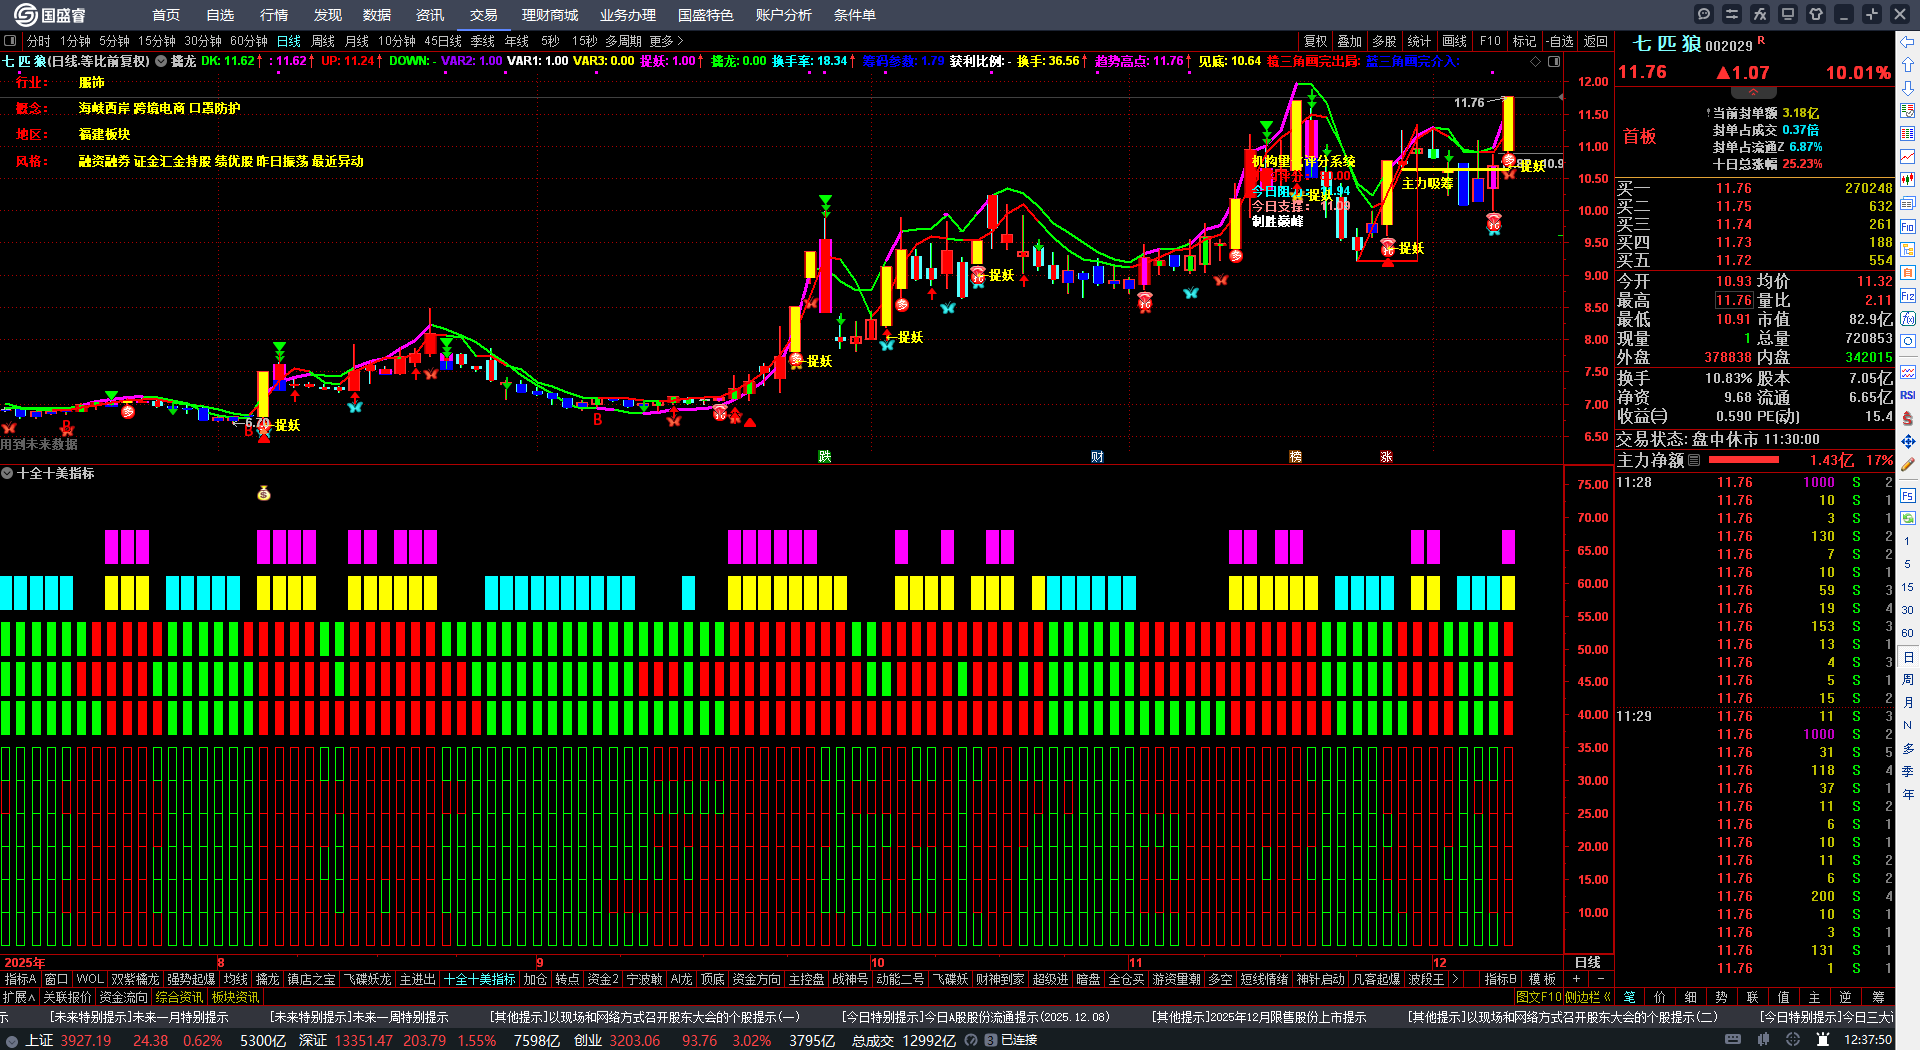Click the FS icon in right sidebar
Image resolution: width=1920 pixels, height=1050 pixels.
click(1908, 496)
